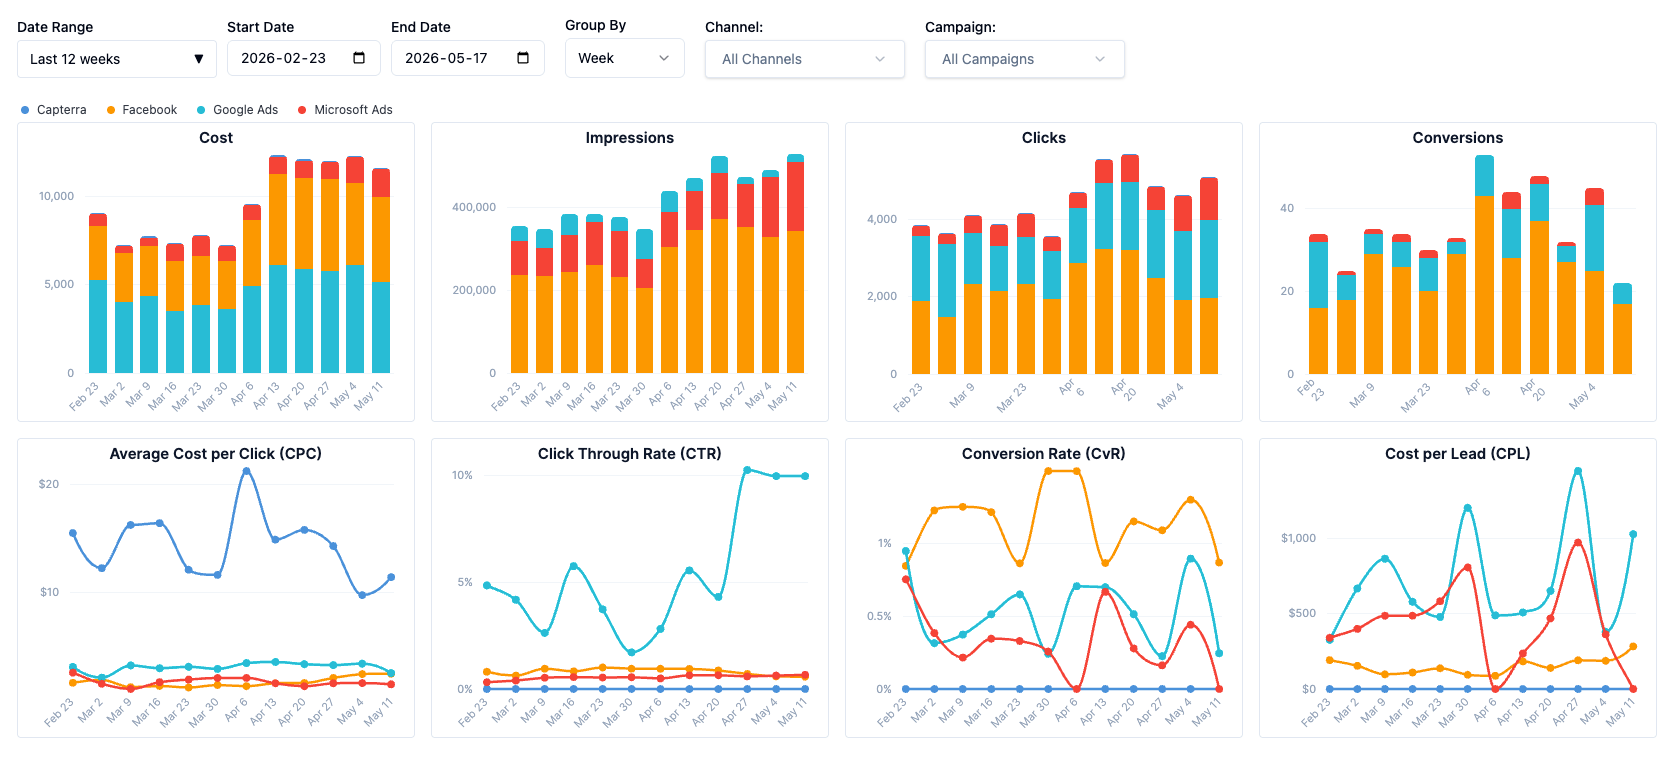This screenshot has height=766, width=1667.
Task: Open the Start Date calendar picker icon
Action: coord(359,58)
